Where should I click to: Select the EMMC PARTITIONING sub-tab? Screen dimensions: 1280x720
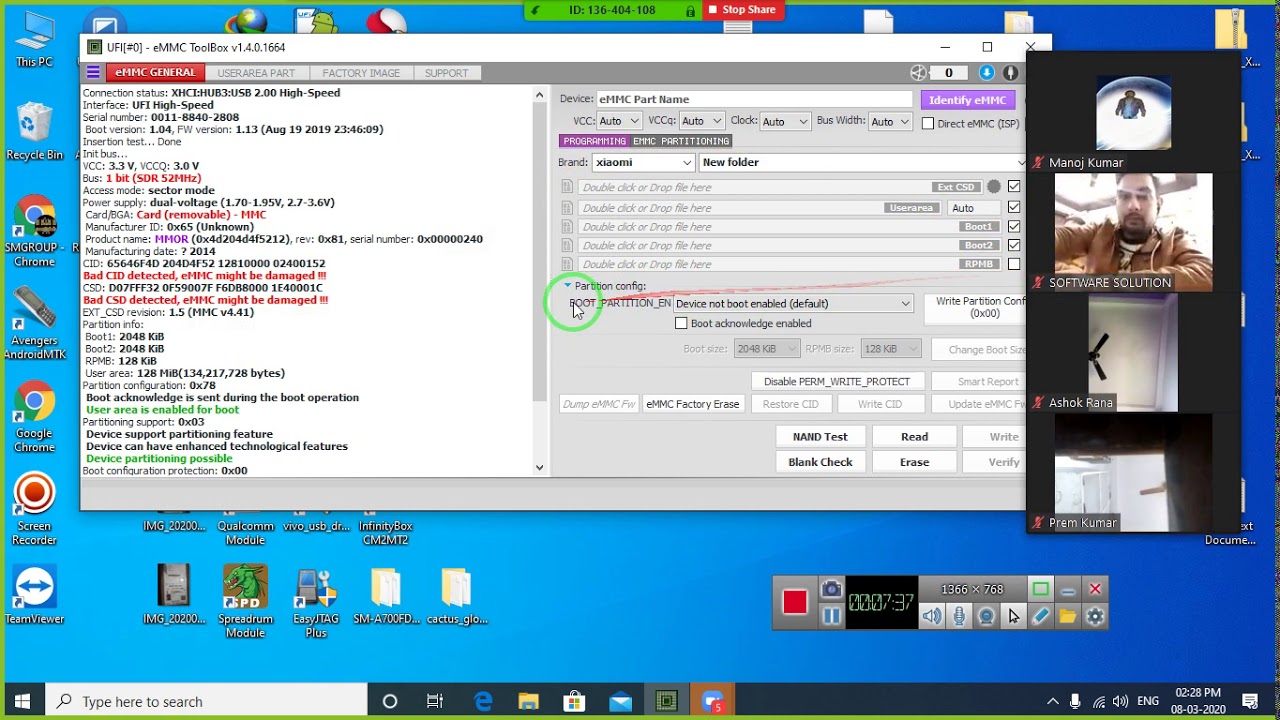(x=681, y=141)
